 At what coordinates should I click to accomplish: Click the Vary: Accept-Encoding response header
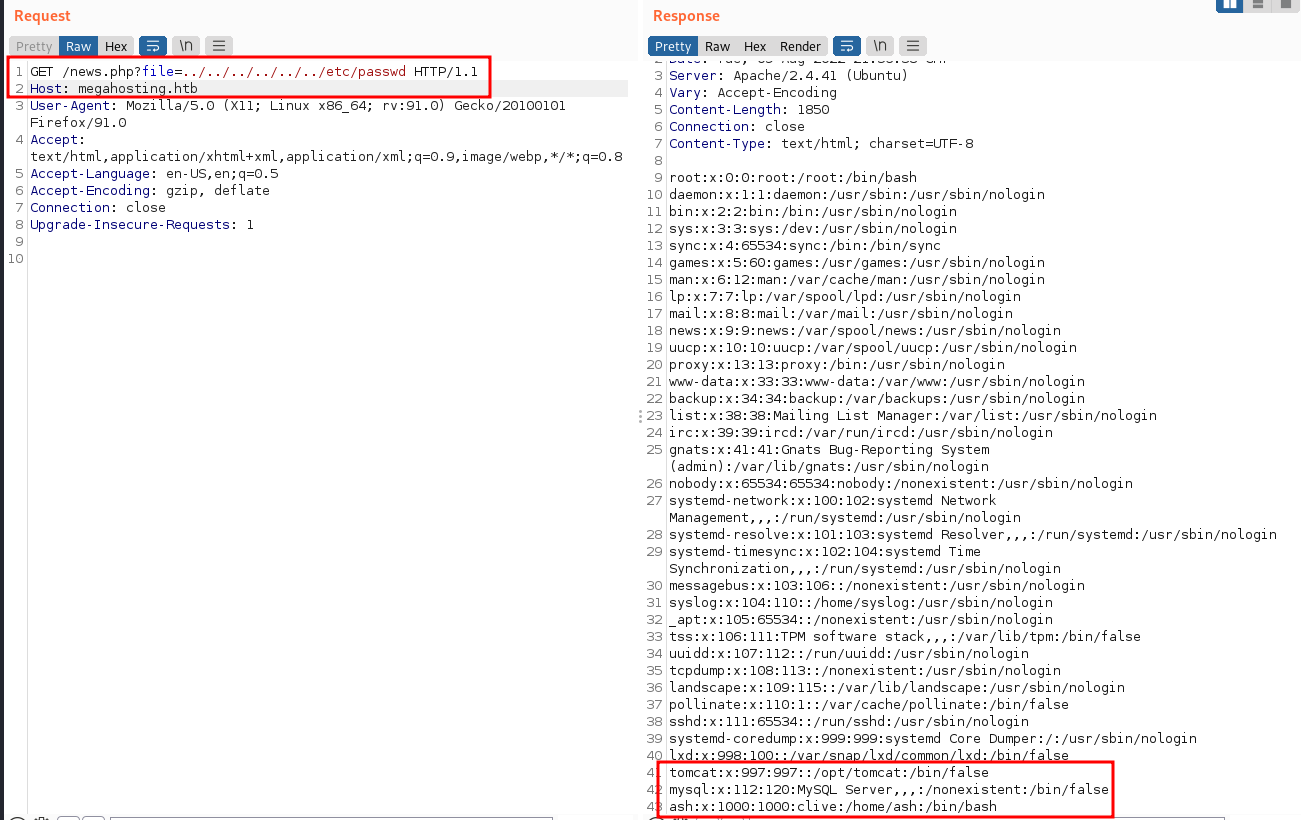pos(753,93)
